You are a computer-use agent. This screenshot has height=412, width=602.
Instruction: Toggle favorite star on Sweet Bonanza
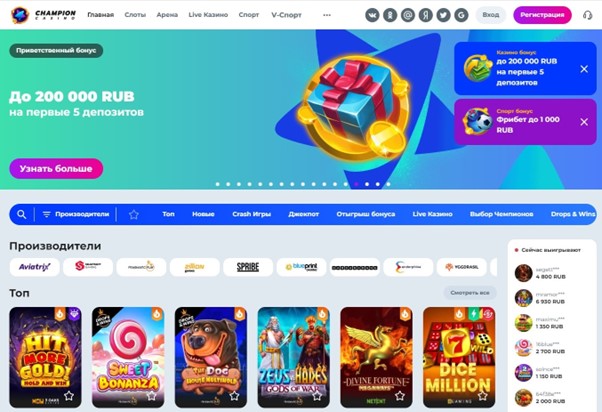tap(152, 395)
